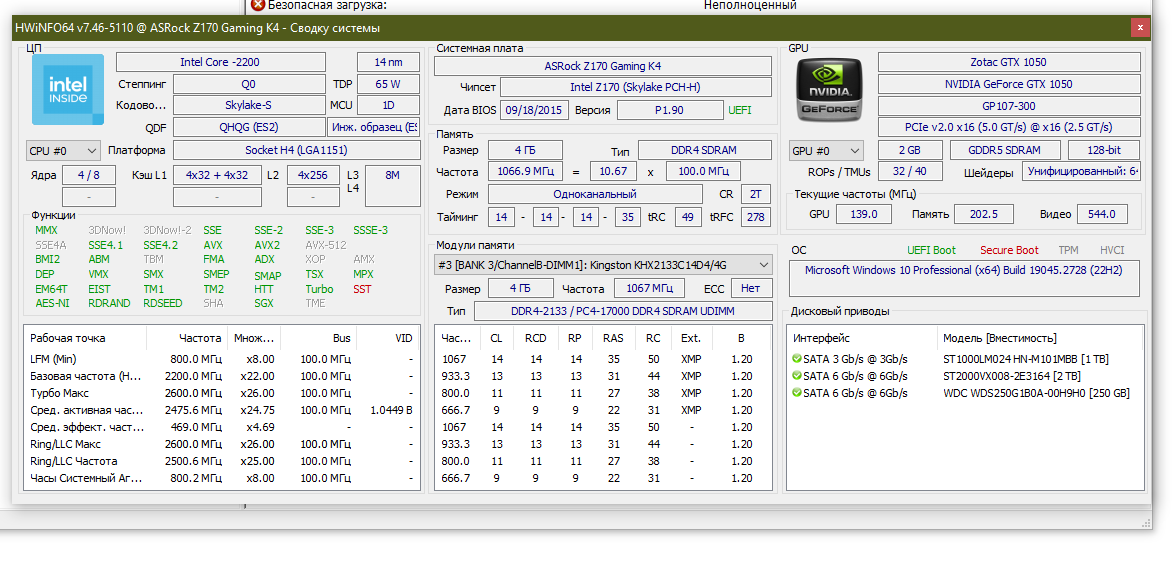Click the 1066.9 МГц memory frequency field
The image size is (1175, 568).
[x=525, y=172]
